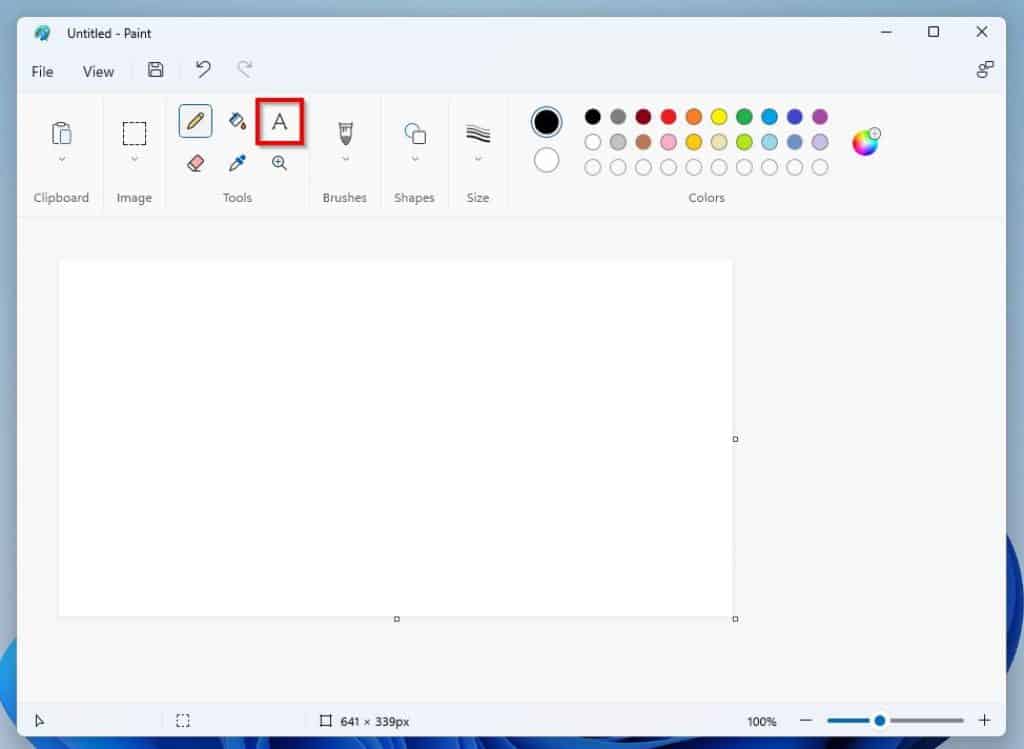Screen dimensions: 1024x749
Task: Click the Brushes tool icon
Action: coord(345,133)
